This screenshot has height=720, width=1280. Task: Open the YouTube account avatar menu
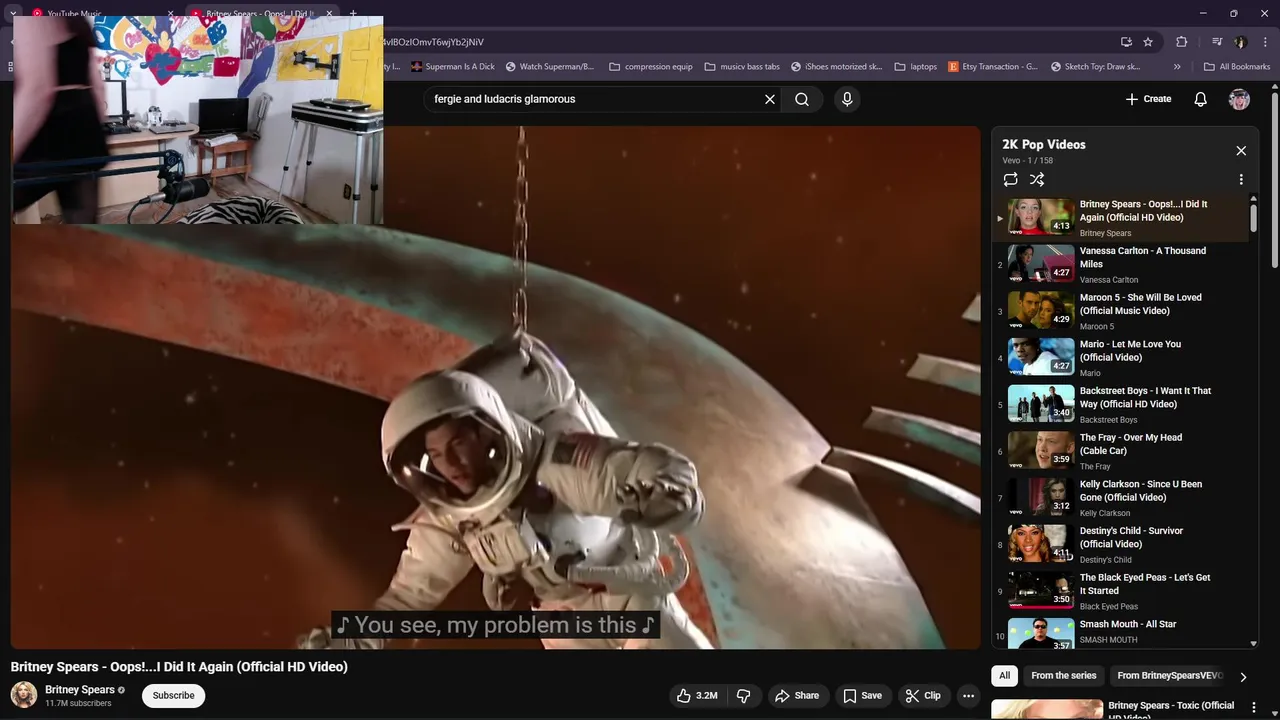pos(1239,99)
